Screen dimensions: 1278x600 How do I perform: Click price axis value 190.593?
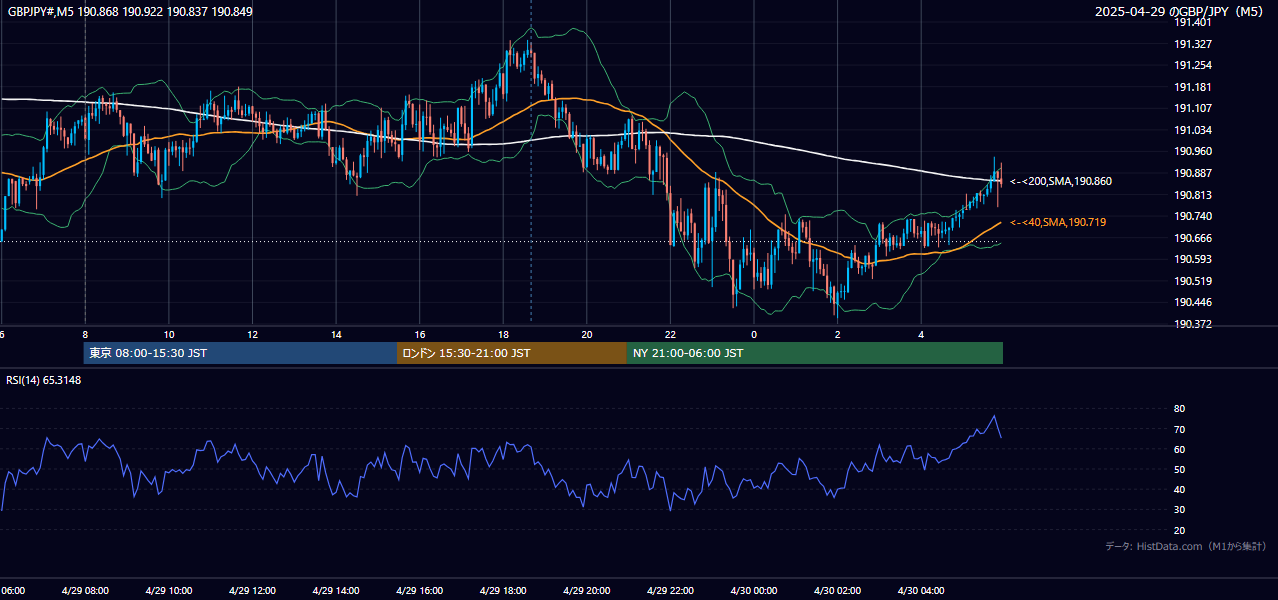click(1193, 259)
